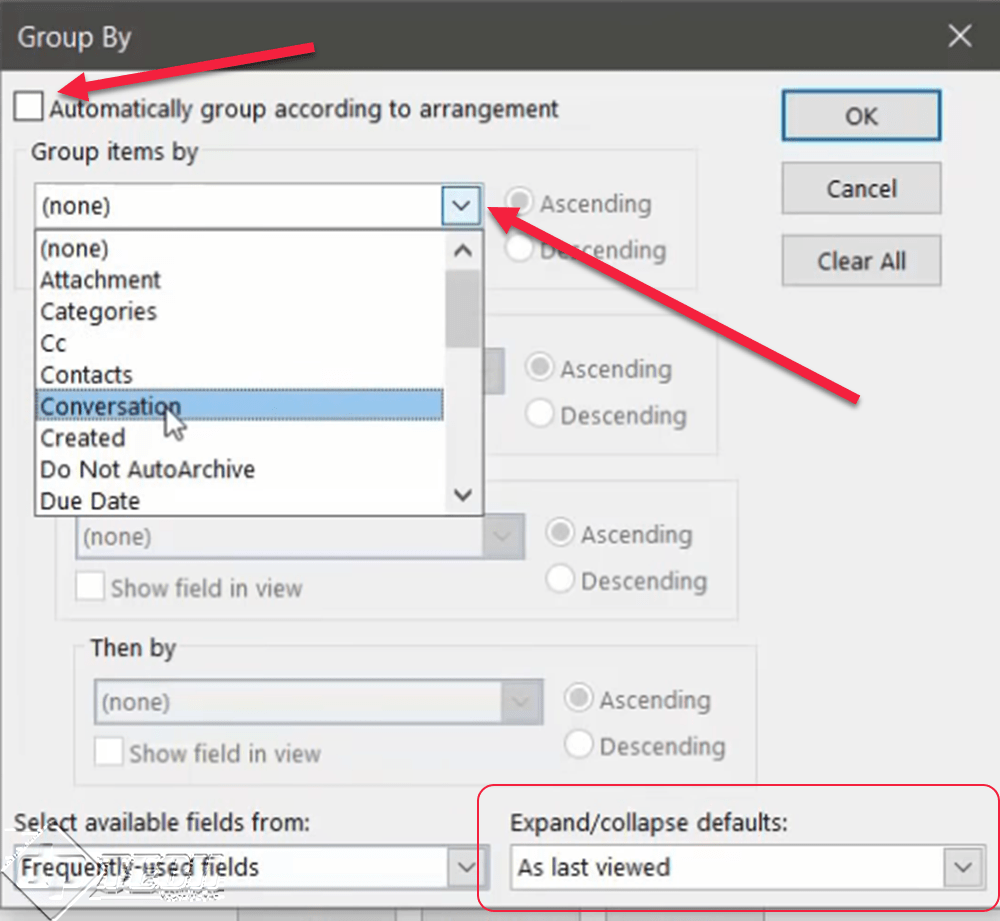Click the dropdown list scrollbar thumb
The height and width of the screenshot is (921, 1000).
[x=463, y=309]
